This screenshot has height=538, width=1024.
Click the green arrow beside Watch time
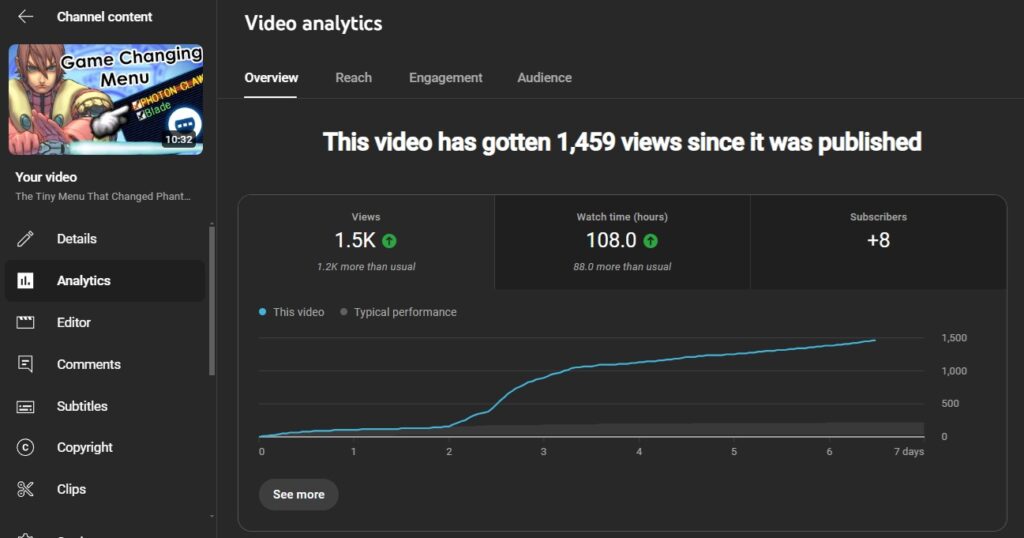coord(650,241)
